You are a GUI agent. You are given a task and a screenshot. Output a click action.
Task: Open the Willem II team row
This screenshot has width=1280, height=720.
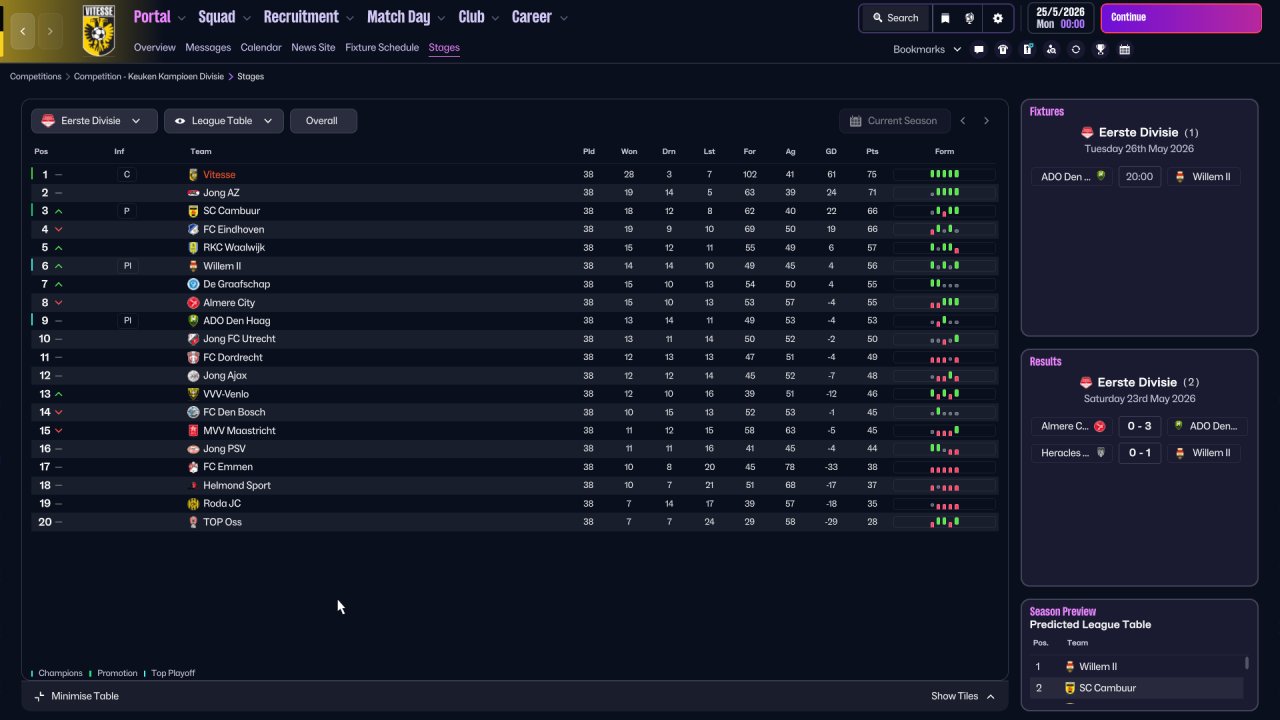point(514,266)
